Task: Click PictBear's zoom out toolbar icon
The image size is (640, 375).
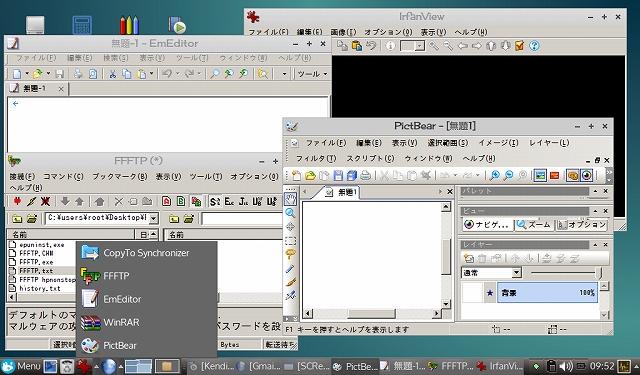Action: [508, 175]
